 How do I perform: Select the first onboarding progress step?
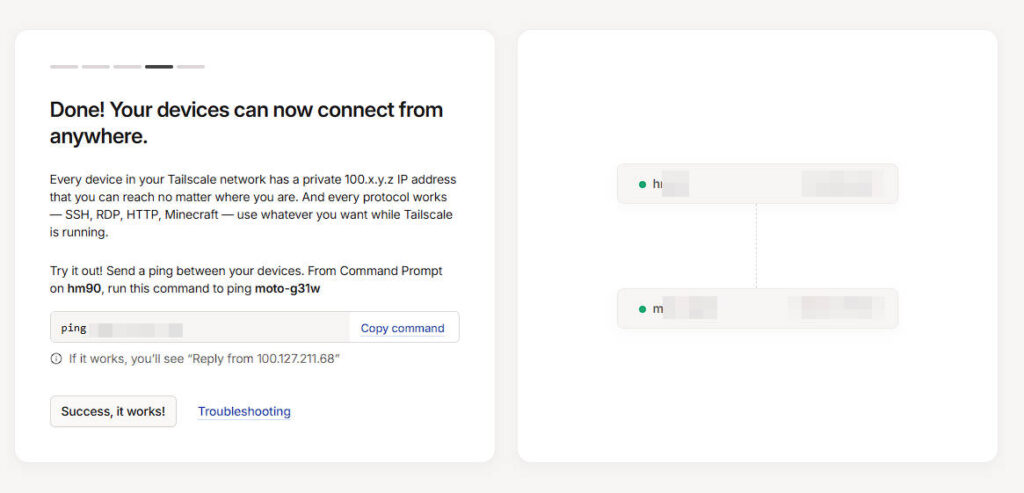(64, 67)
